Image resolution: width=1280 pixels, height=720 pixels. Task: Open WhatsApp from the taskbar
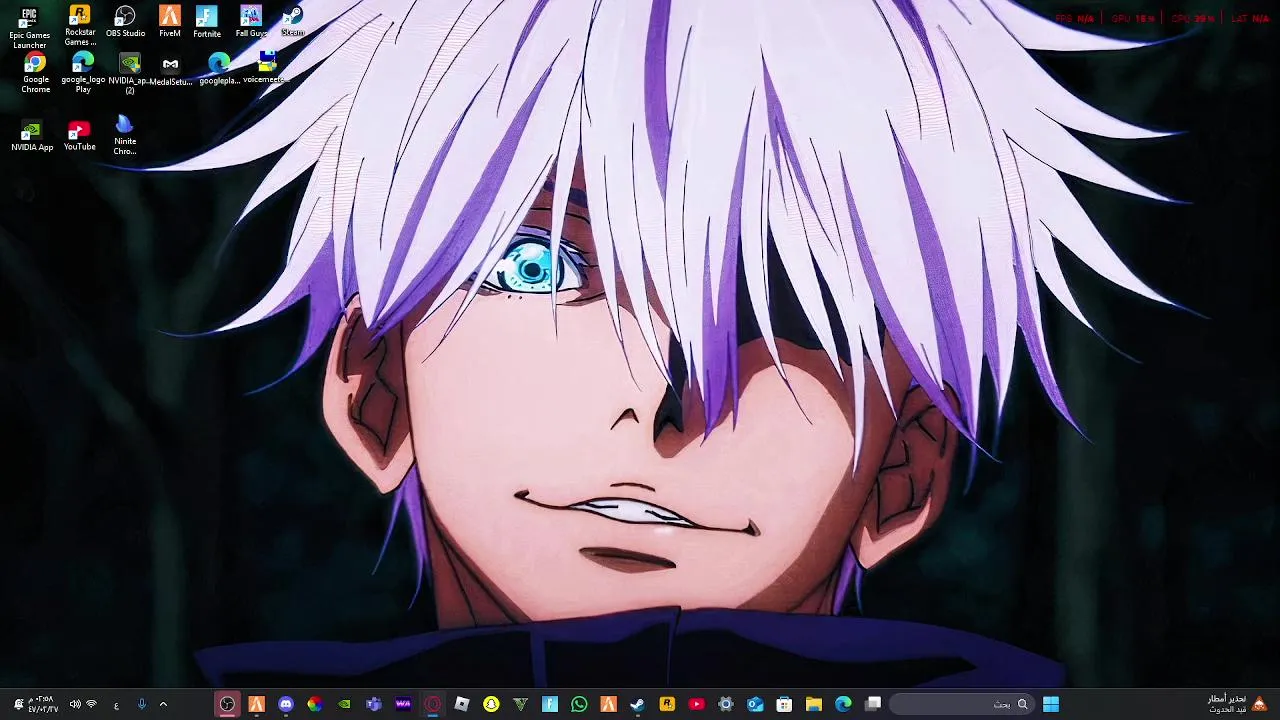(579, 704)
